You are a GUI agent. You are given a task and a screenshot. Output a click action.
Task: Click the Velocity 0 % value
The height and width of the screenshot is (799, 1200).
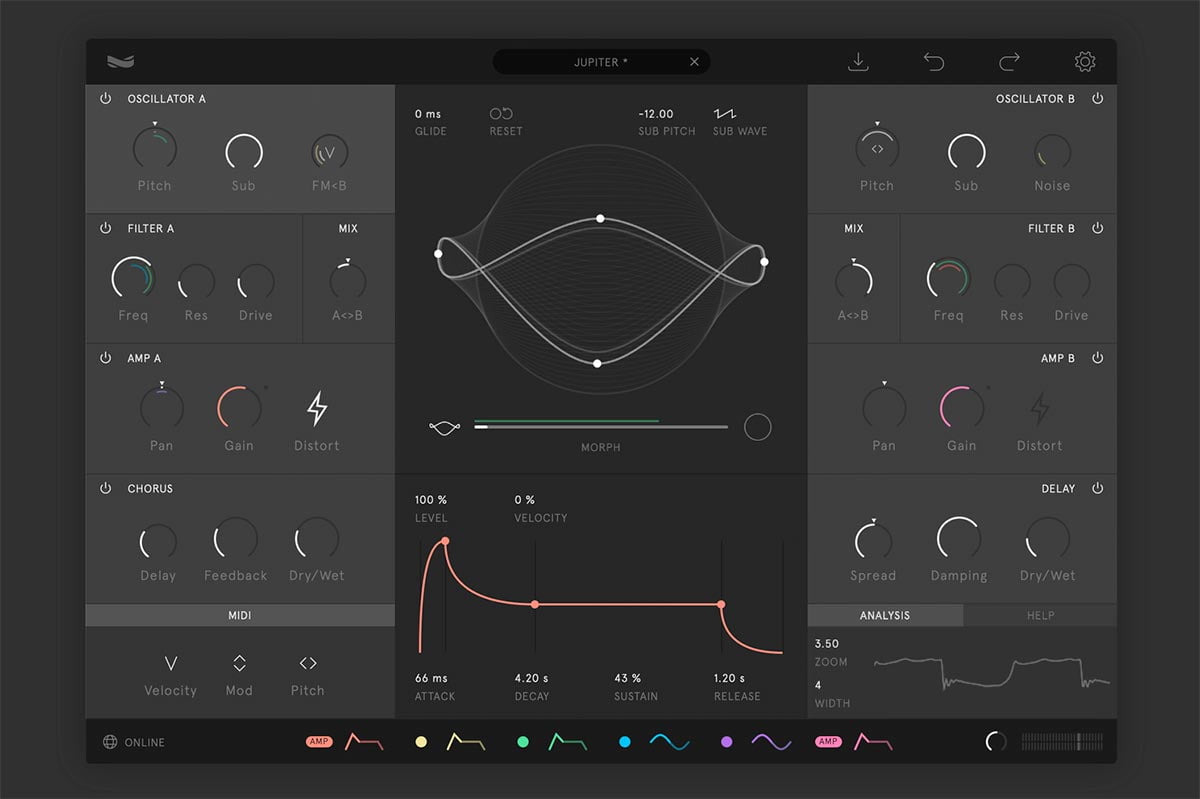(525, 499)
